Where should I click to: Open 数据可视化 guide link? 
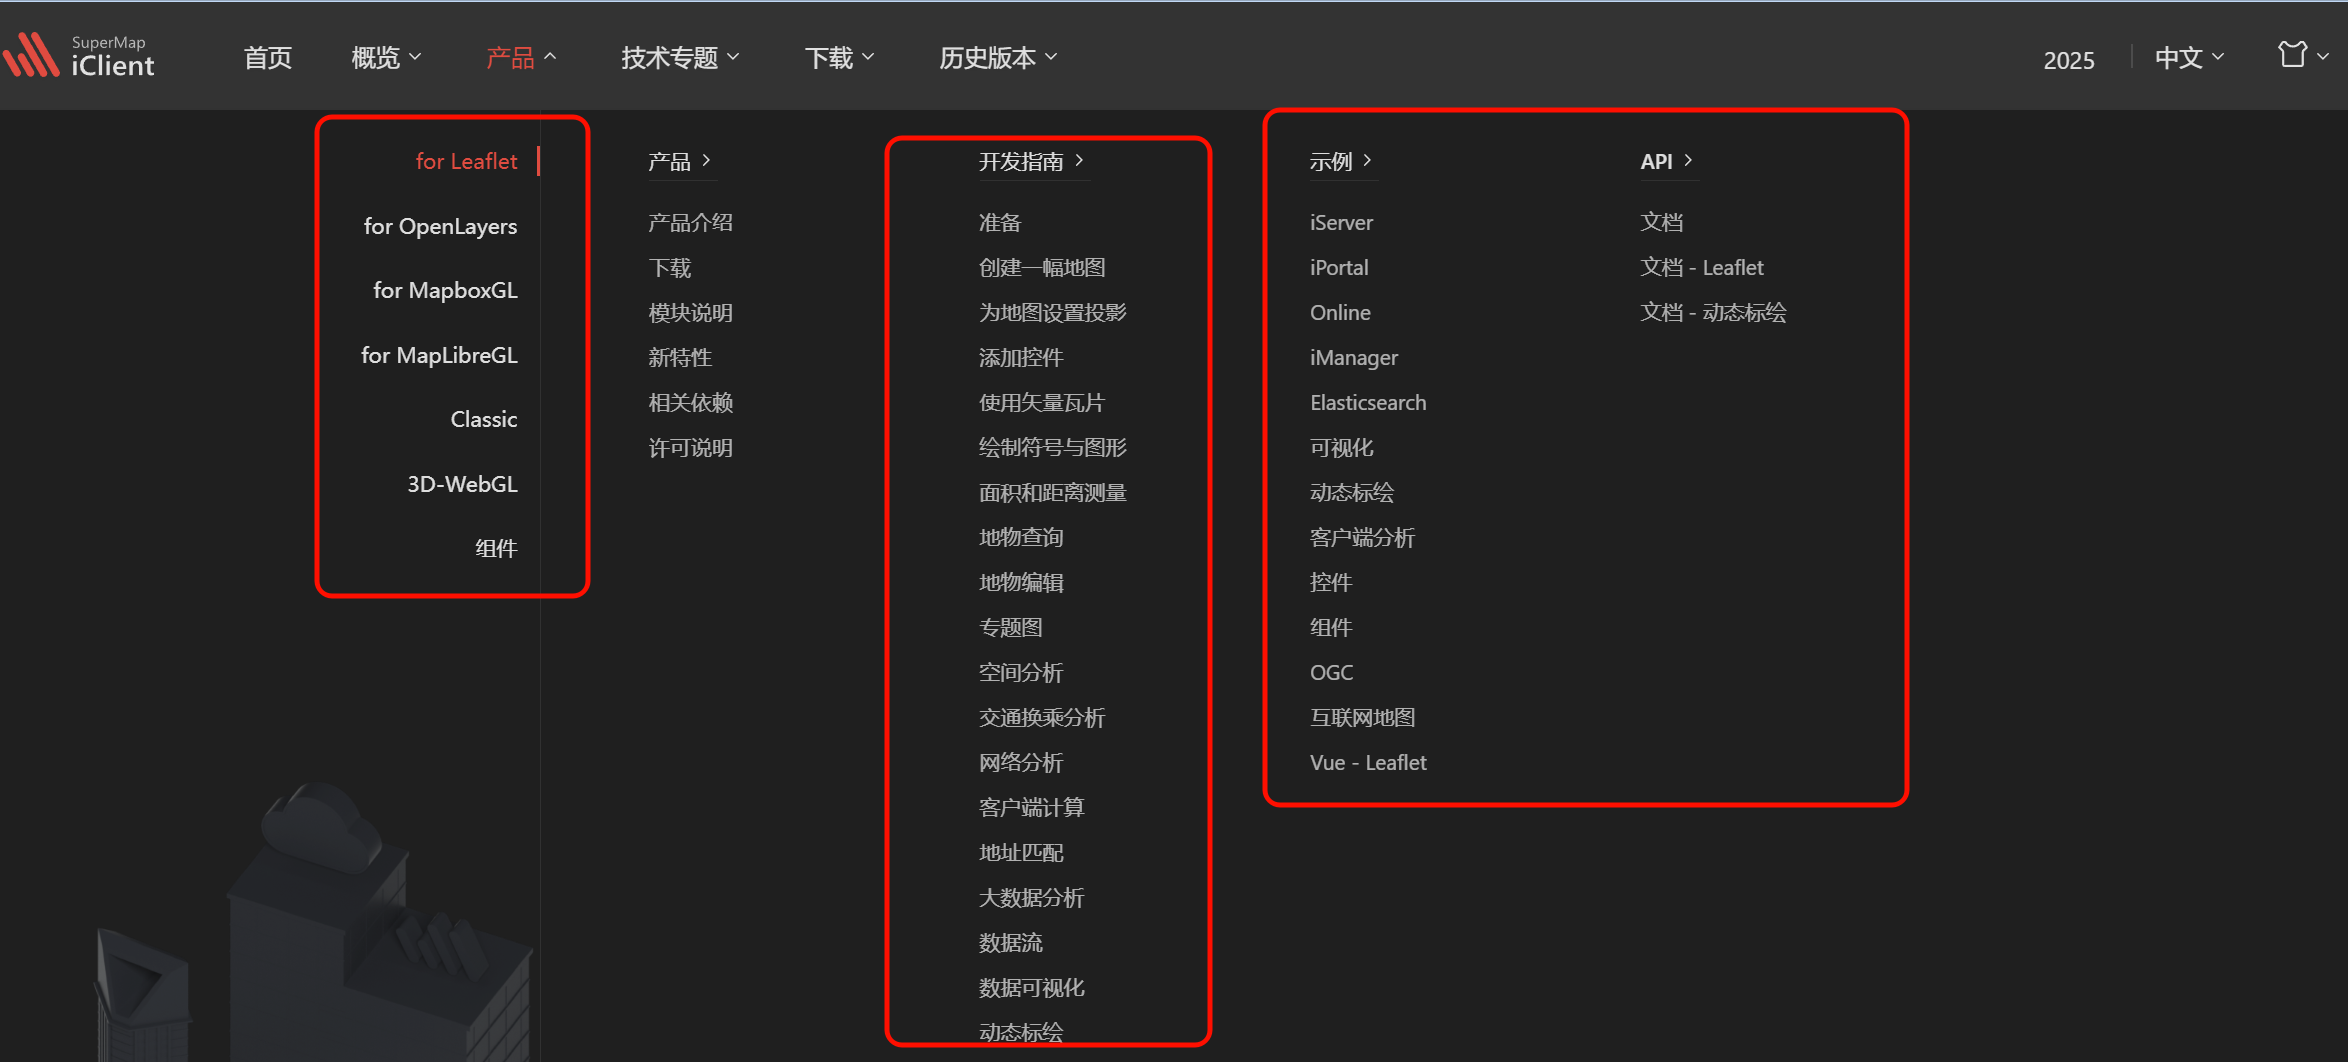pos(1031,987)
